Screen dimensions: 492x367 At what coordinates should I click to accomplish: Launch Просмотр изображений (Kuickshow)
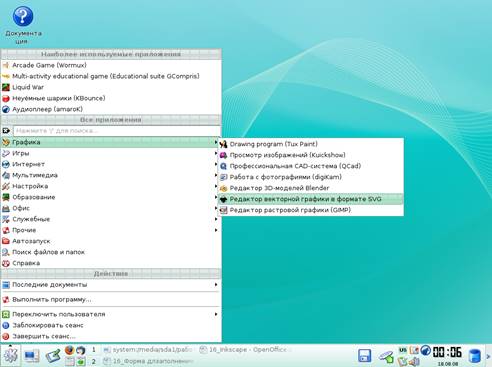[x=311, y=155]
